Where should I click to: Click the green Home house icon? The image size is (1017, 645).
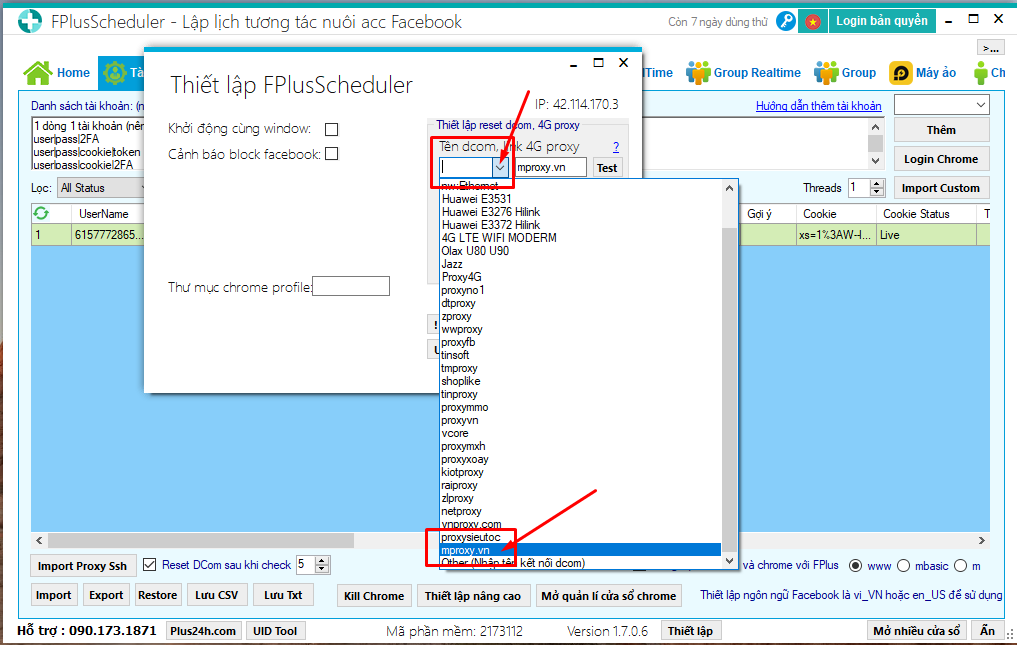coord(38,73)
